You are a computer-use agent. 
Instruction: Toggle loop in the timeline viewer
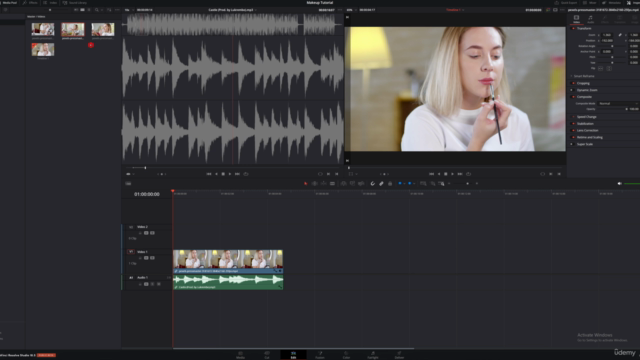click(469, 174)
